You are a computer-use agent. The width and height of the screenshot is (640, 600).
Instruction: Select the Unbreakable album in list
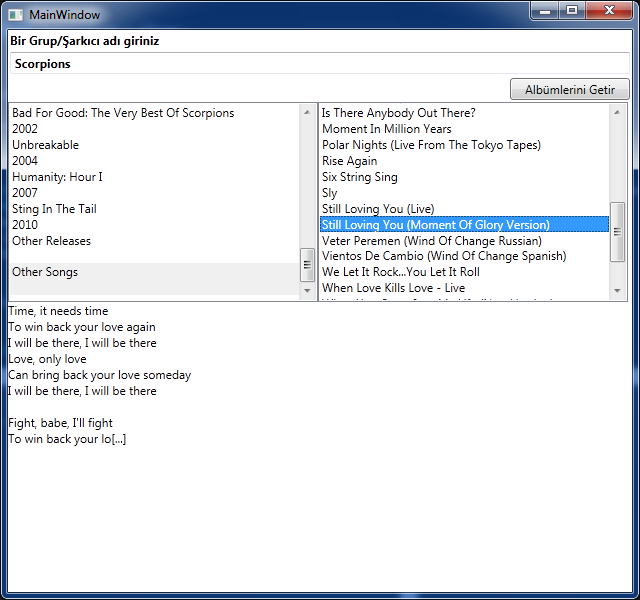[45, 145]
